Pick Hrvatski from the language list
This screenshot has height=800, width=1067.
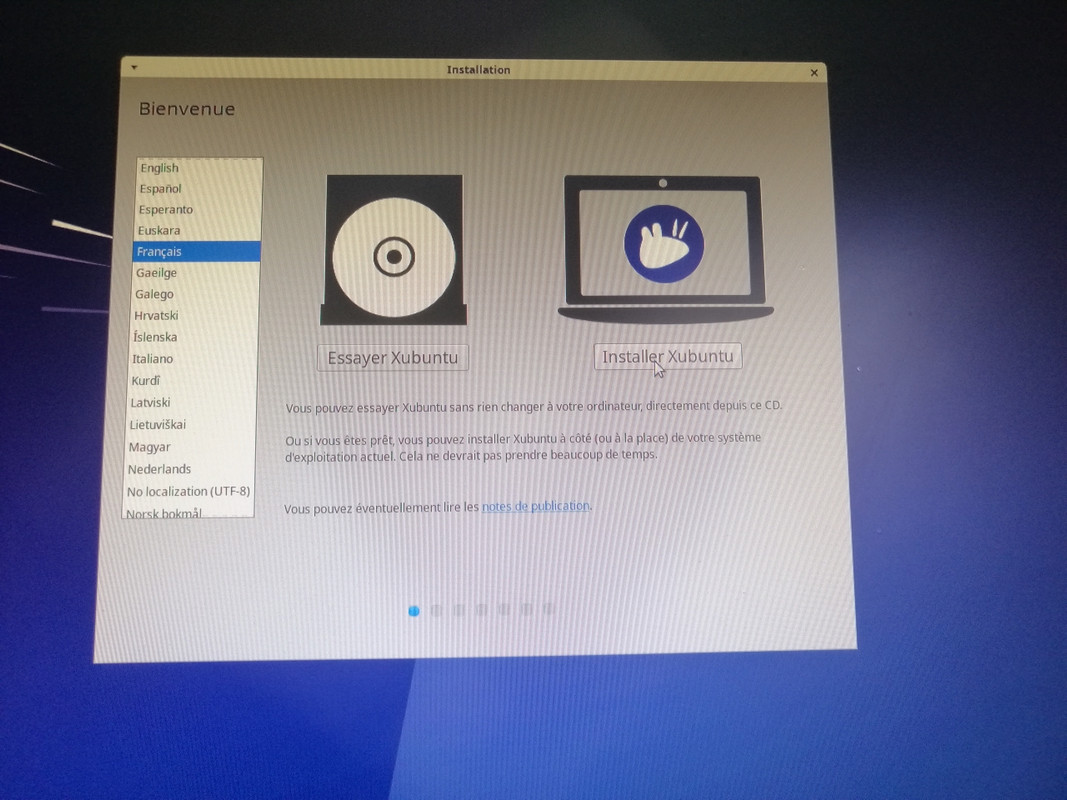click(x=194, y=316)
